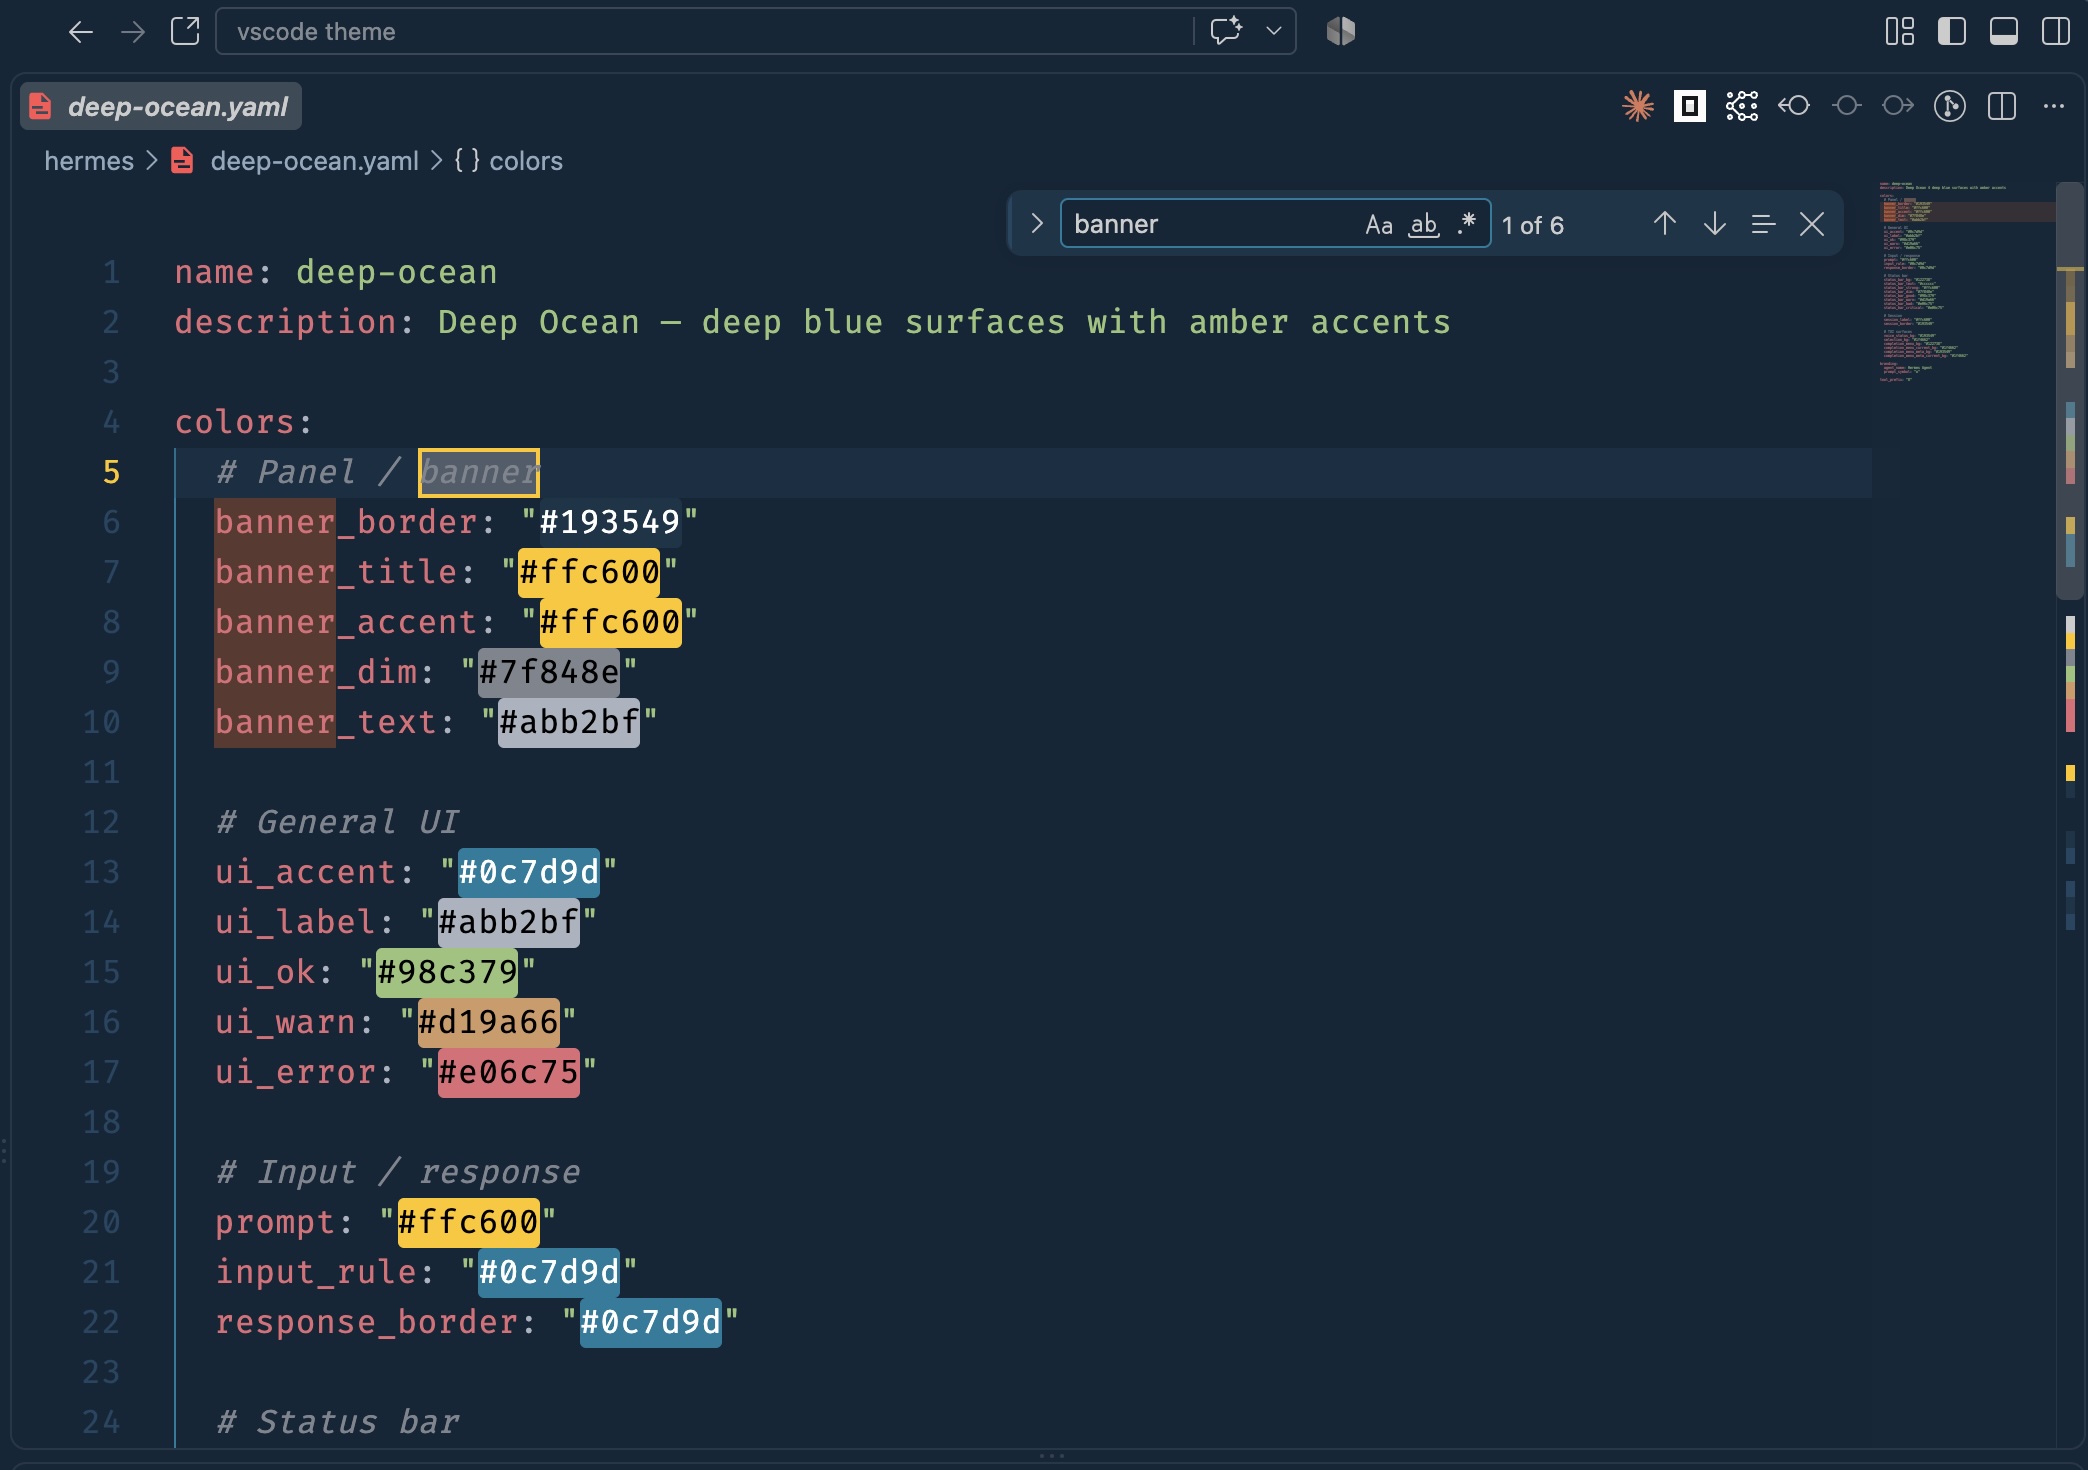Go to next change icon
Image resolution: width=2088 pixels, height=1470 pixels.
point(1898,106)
